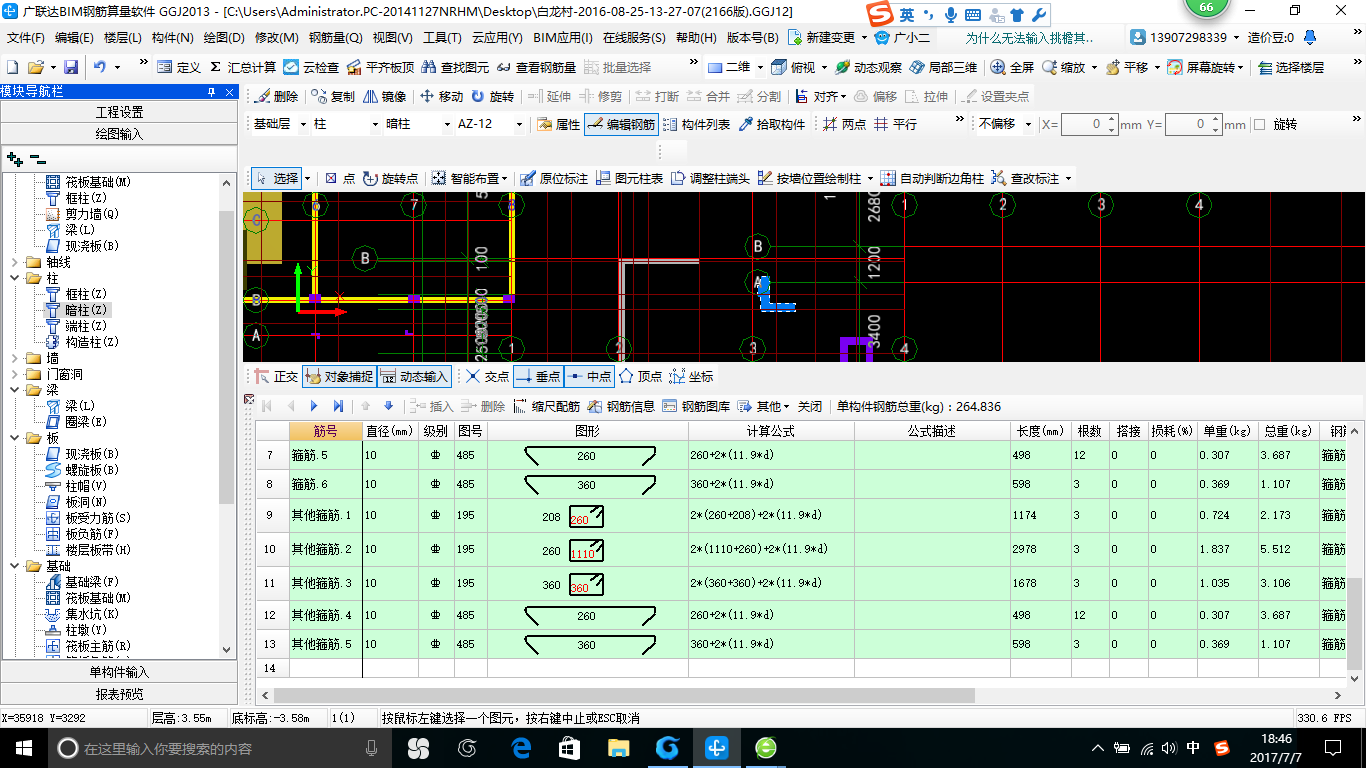
Task: Open Windows Start menu
Action: point(23,747)
